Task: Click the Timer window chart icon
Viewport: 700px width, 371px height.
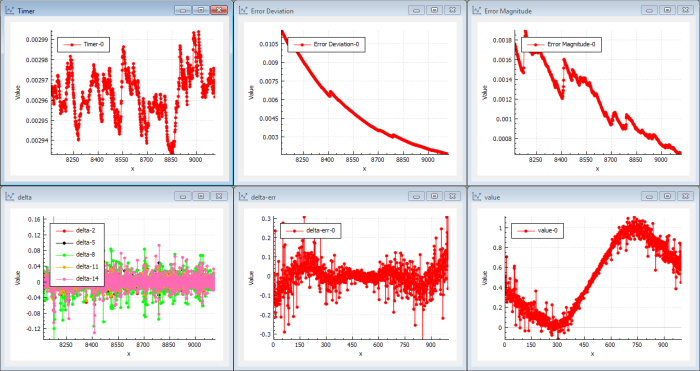Action: 10,11
